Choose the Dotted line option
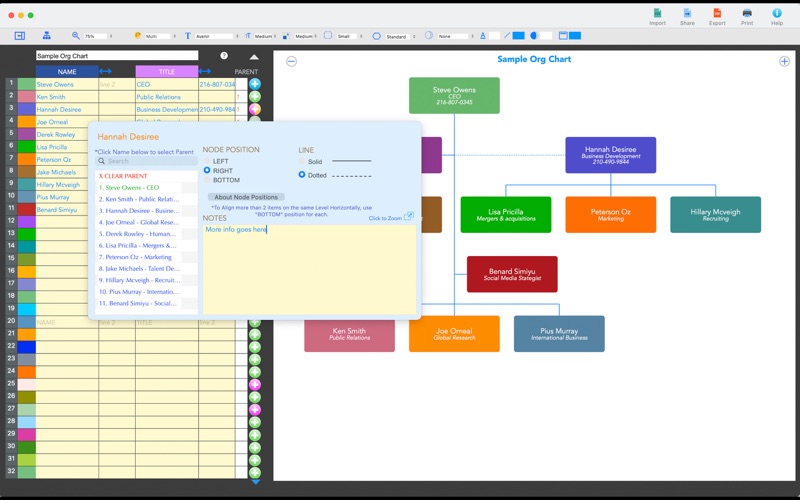The height and width of the screenshot is (500, 800). [302, 174]
